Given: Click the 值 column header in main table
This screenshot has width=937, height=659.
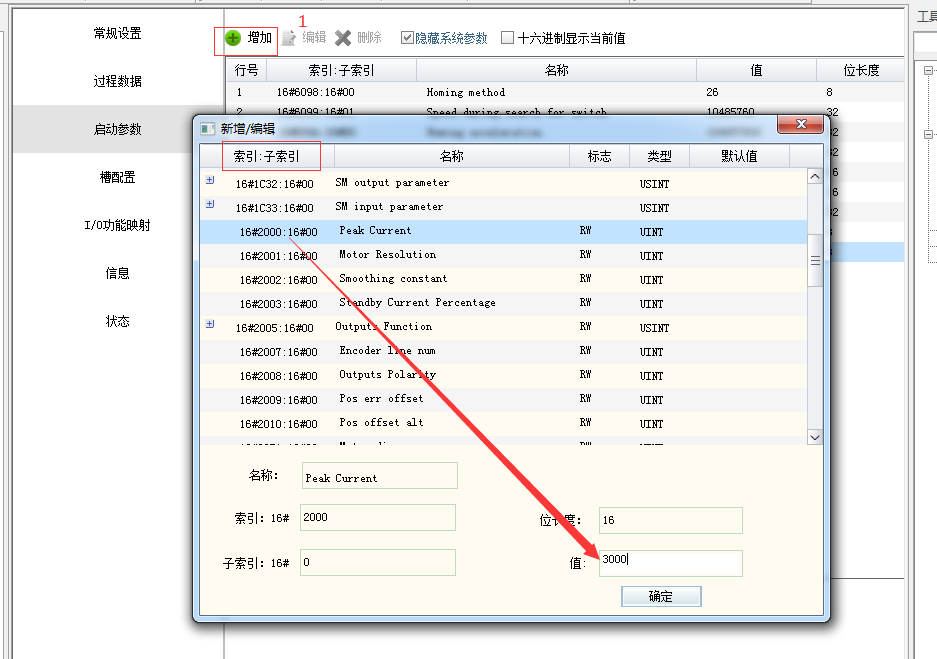Looking at the screenshot, I should coord(757,71).
